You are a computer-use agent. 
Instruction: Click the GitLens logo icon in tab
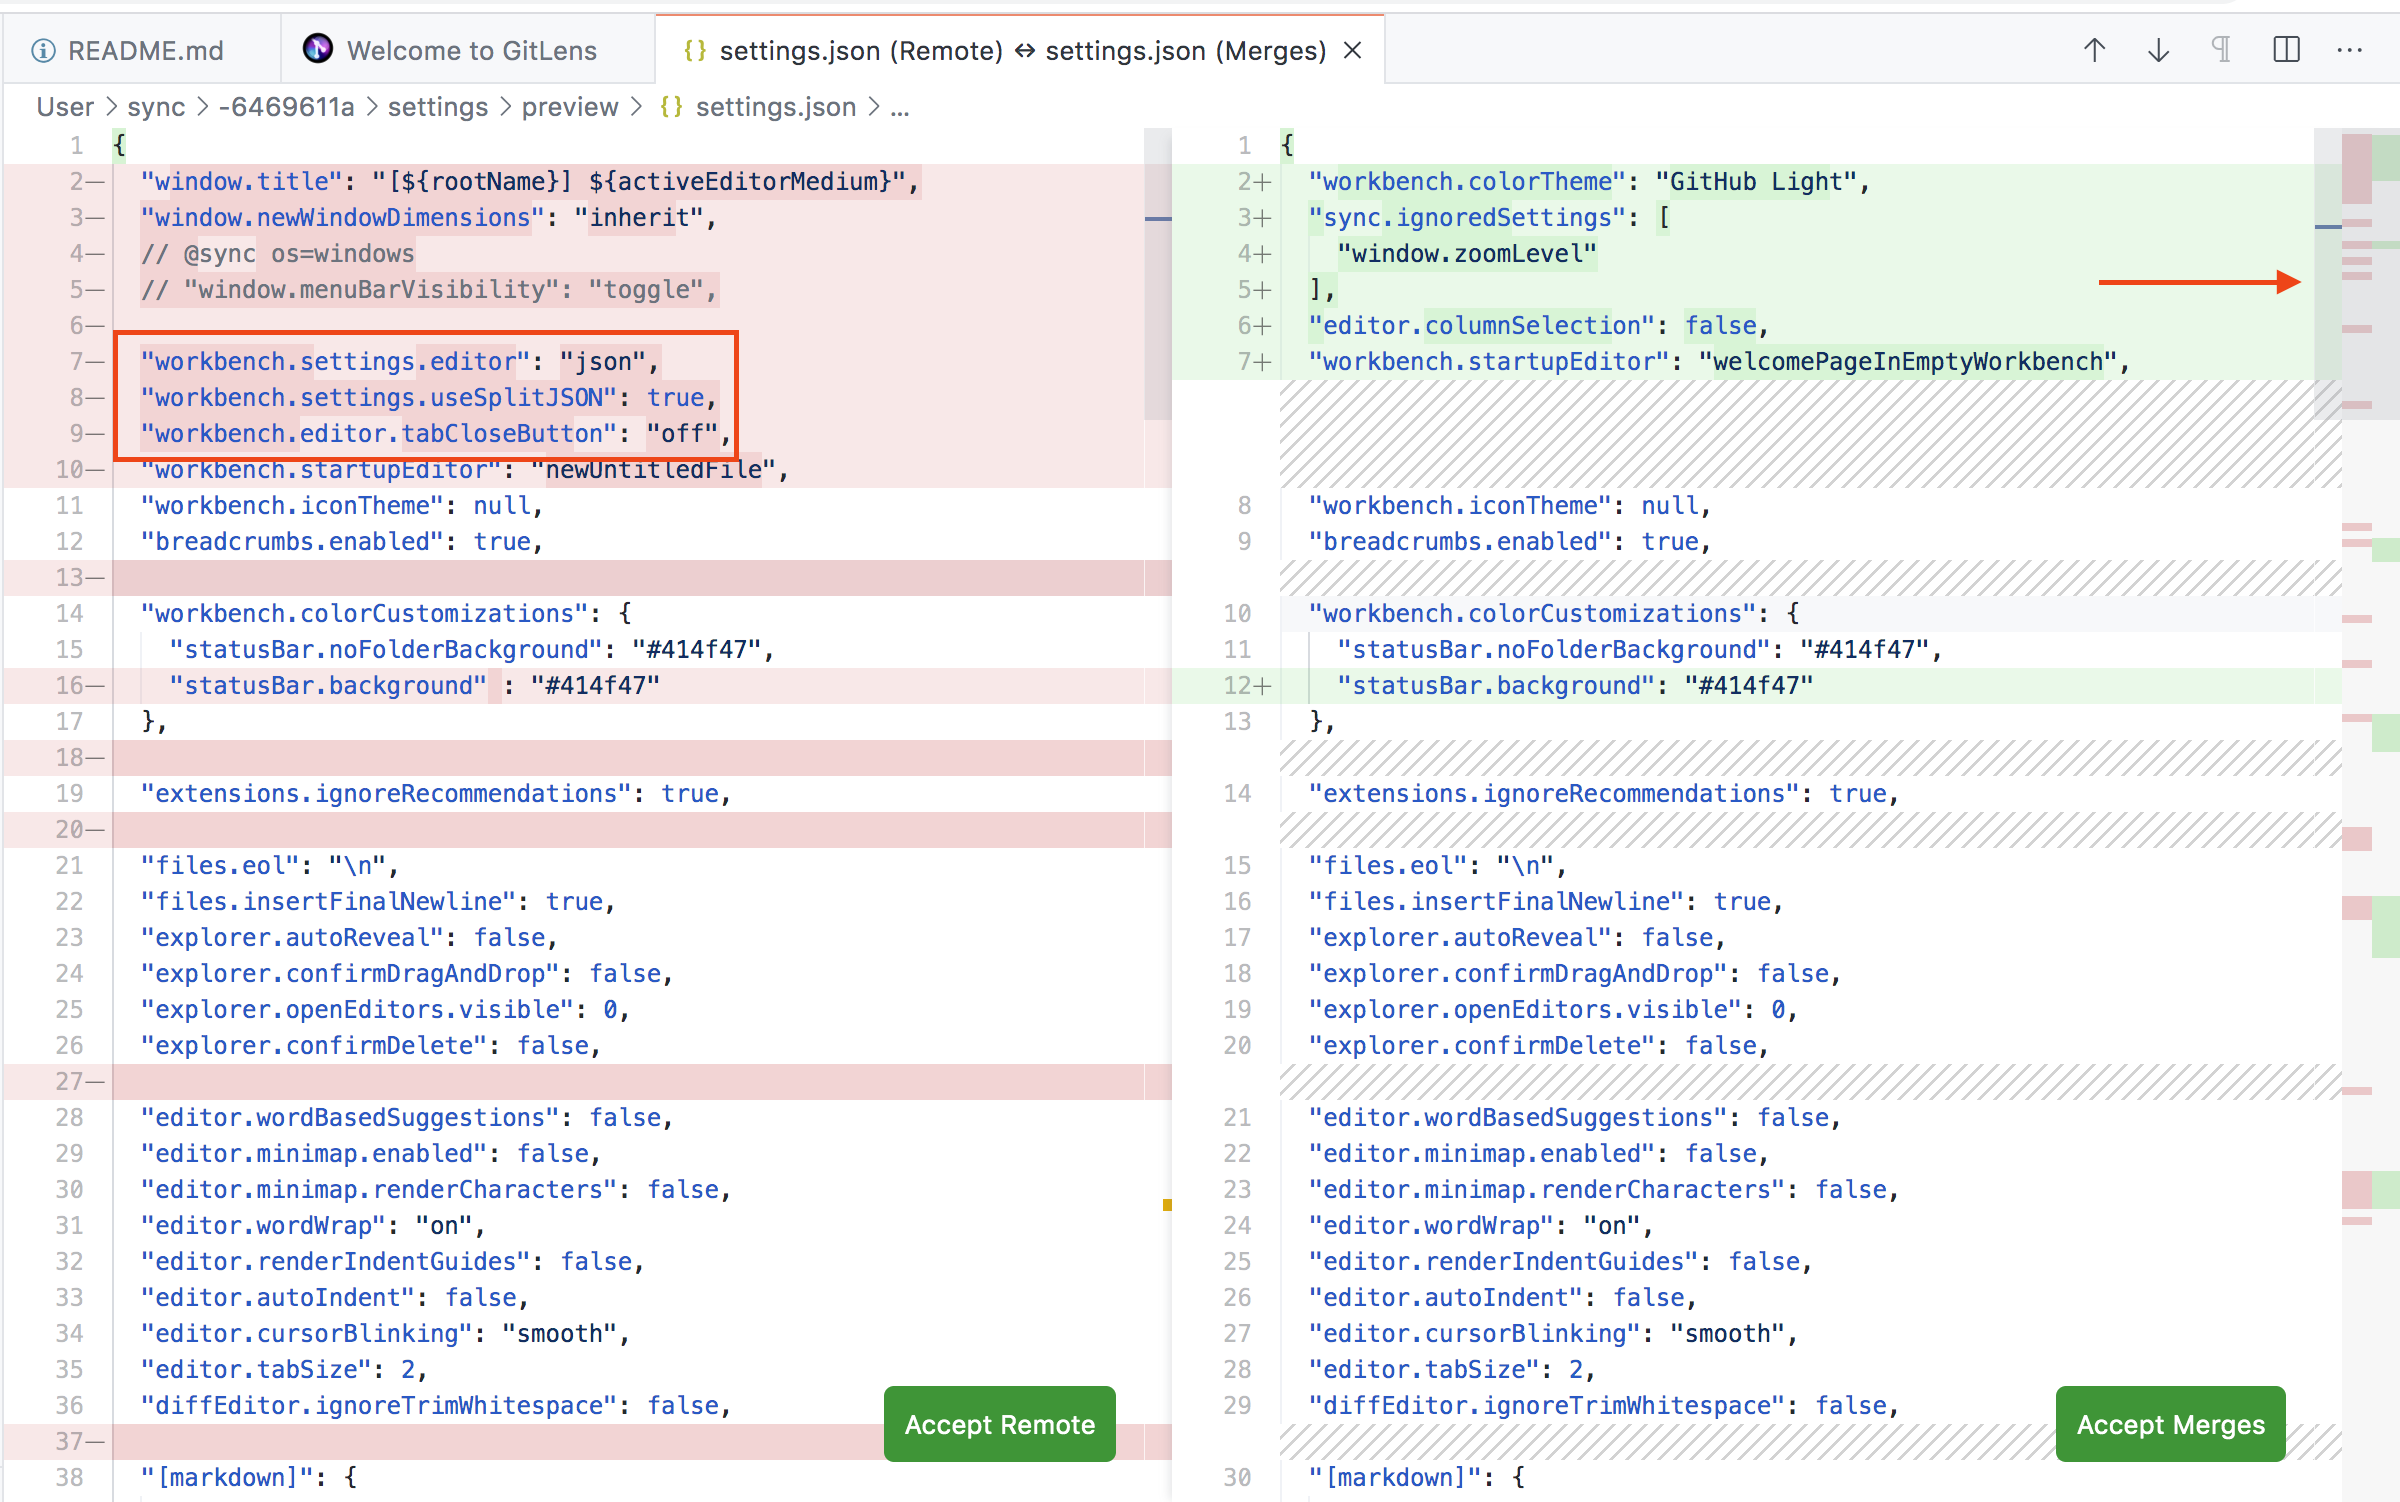pos(317,49)
